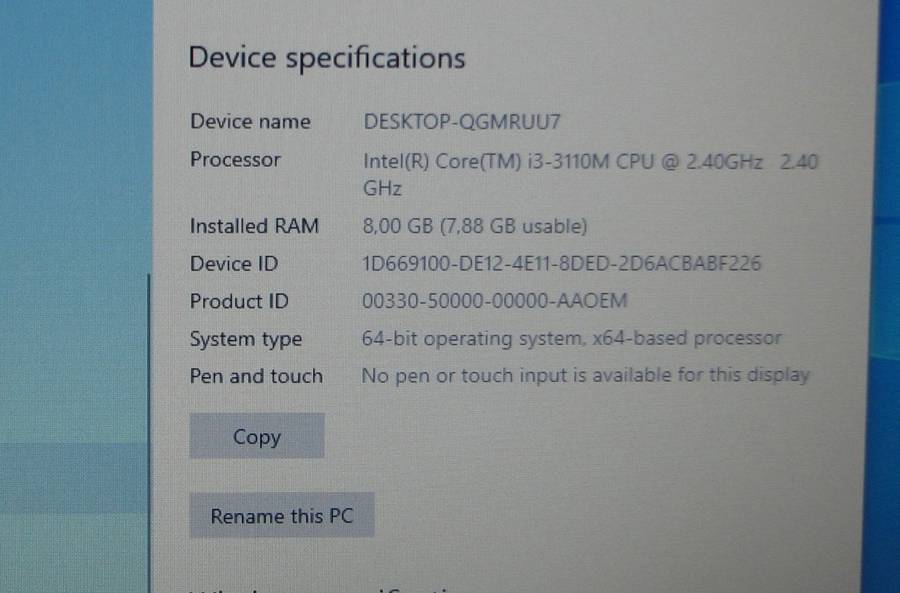Click the Pen and touch label
This screenshot has height=593, width=900.
pyautogui.click(x=256, y=376)
